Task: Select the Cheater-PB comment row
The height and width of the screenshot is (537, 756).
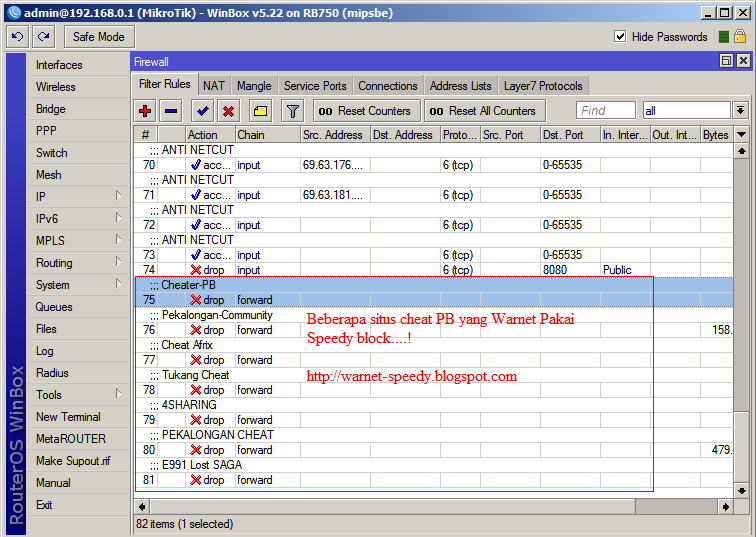Action: 434,285
